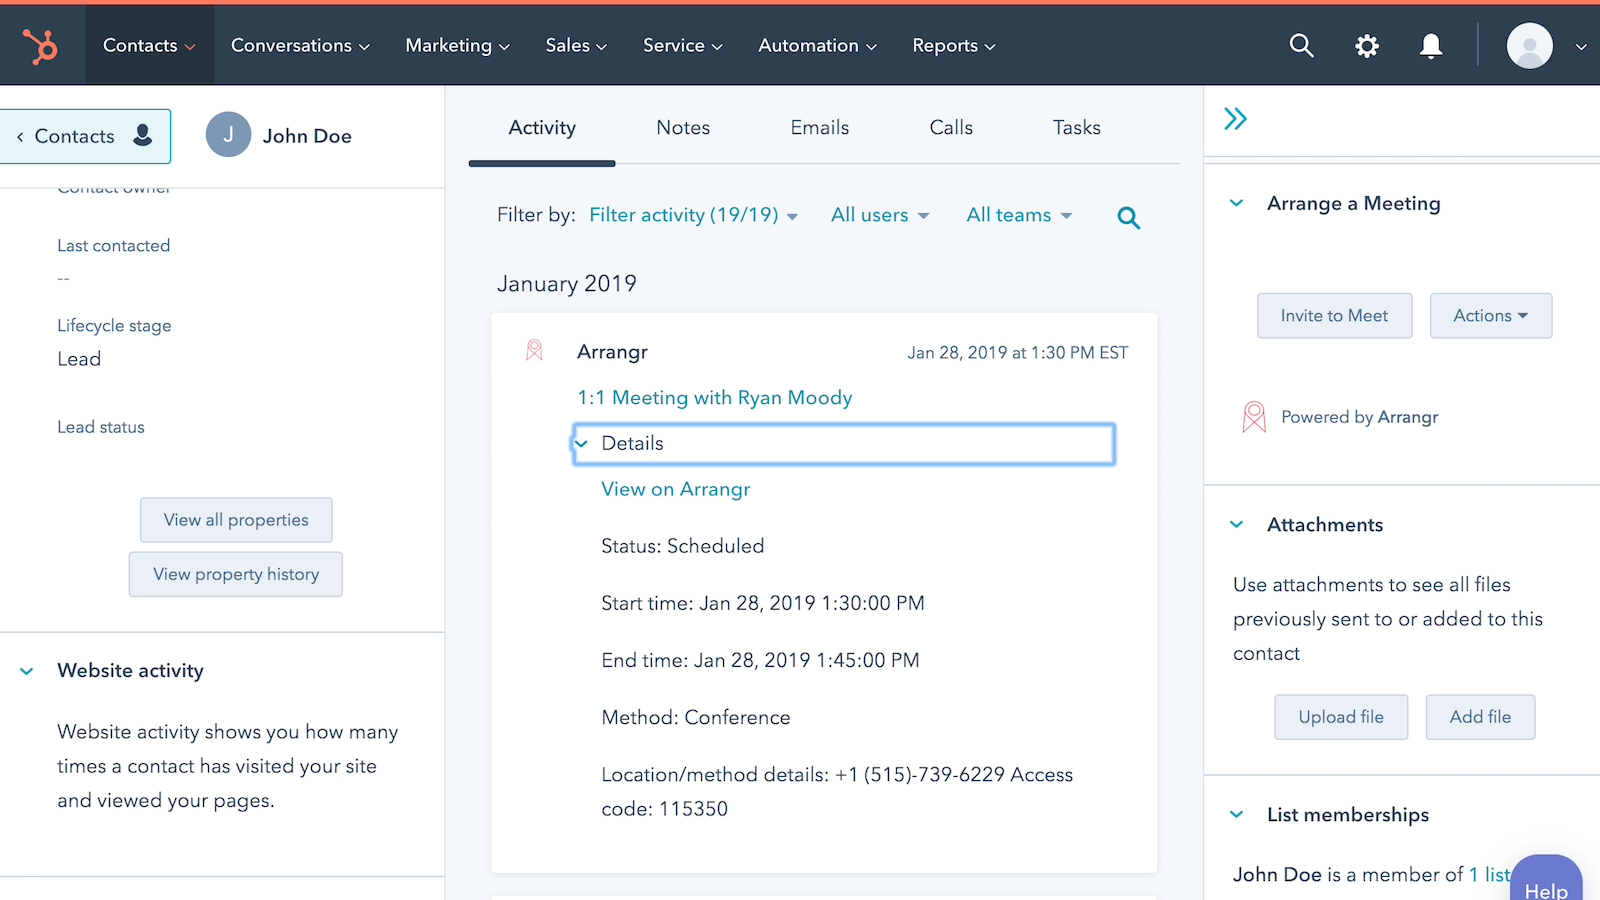Open the activity search magnifier in the timeline

[1128, 216]
